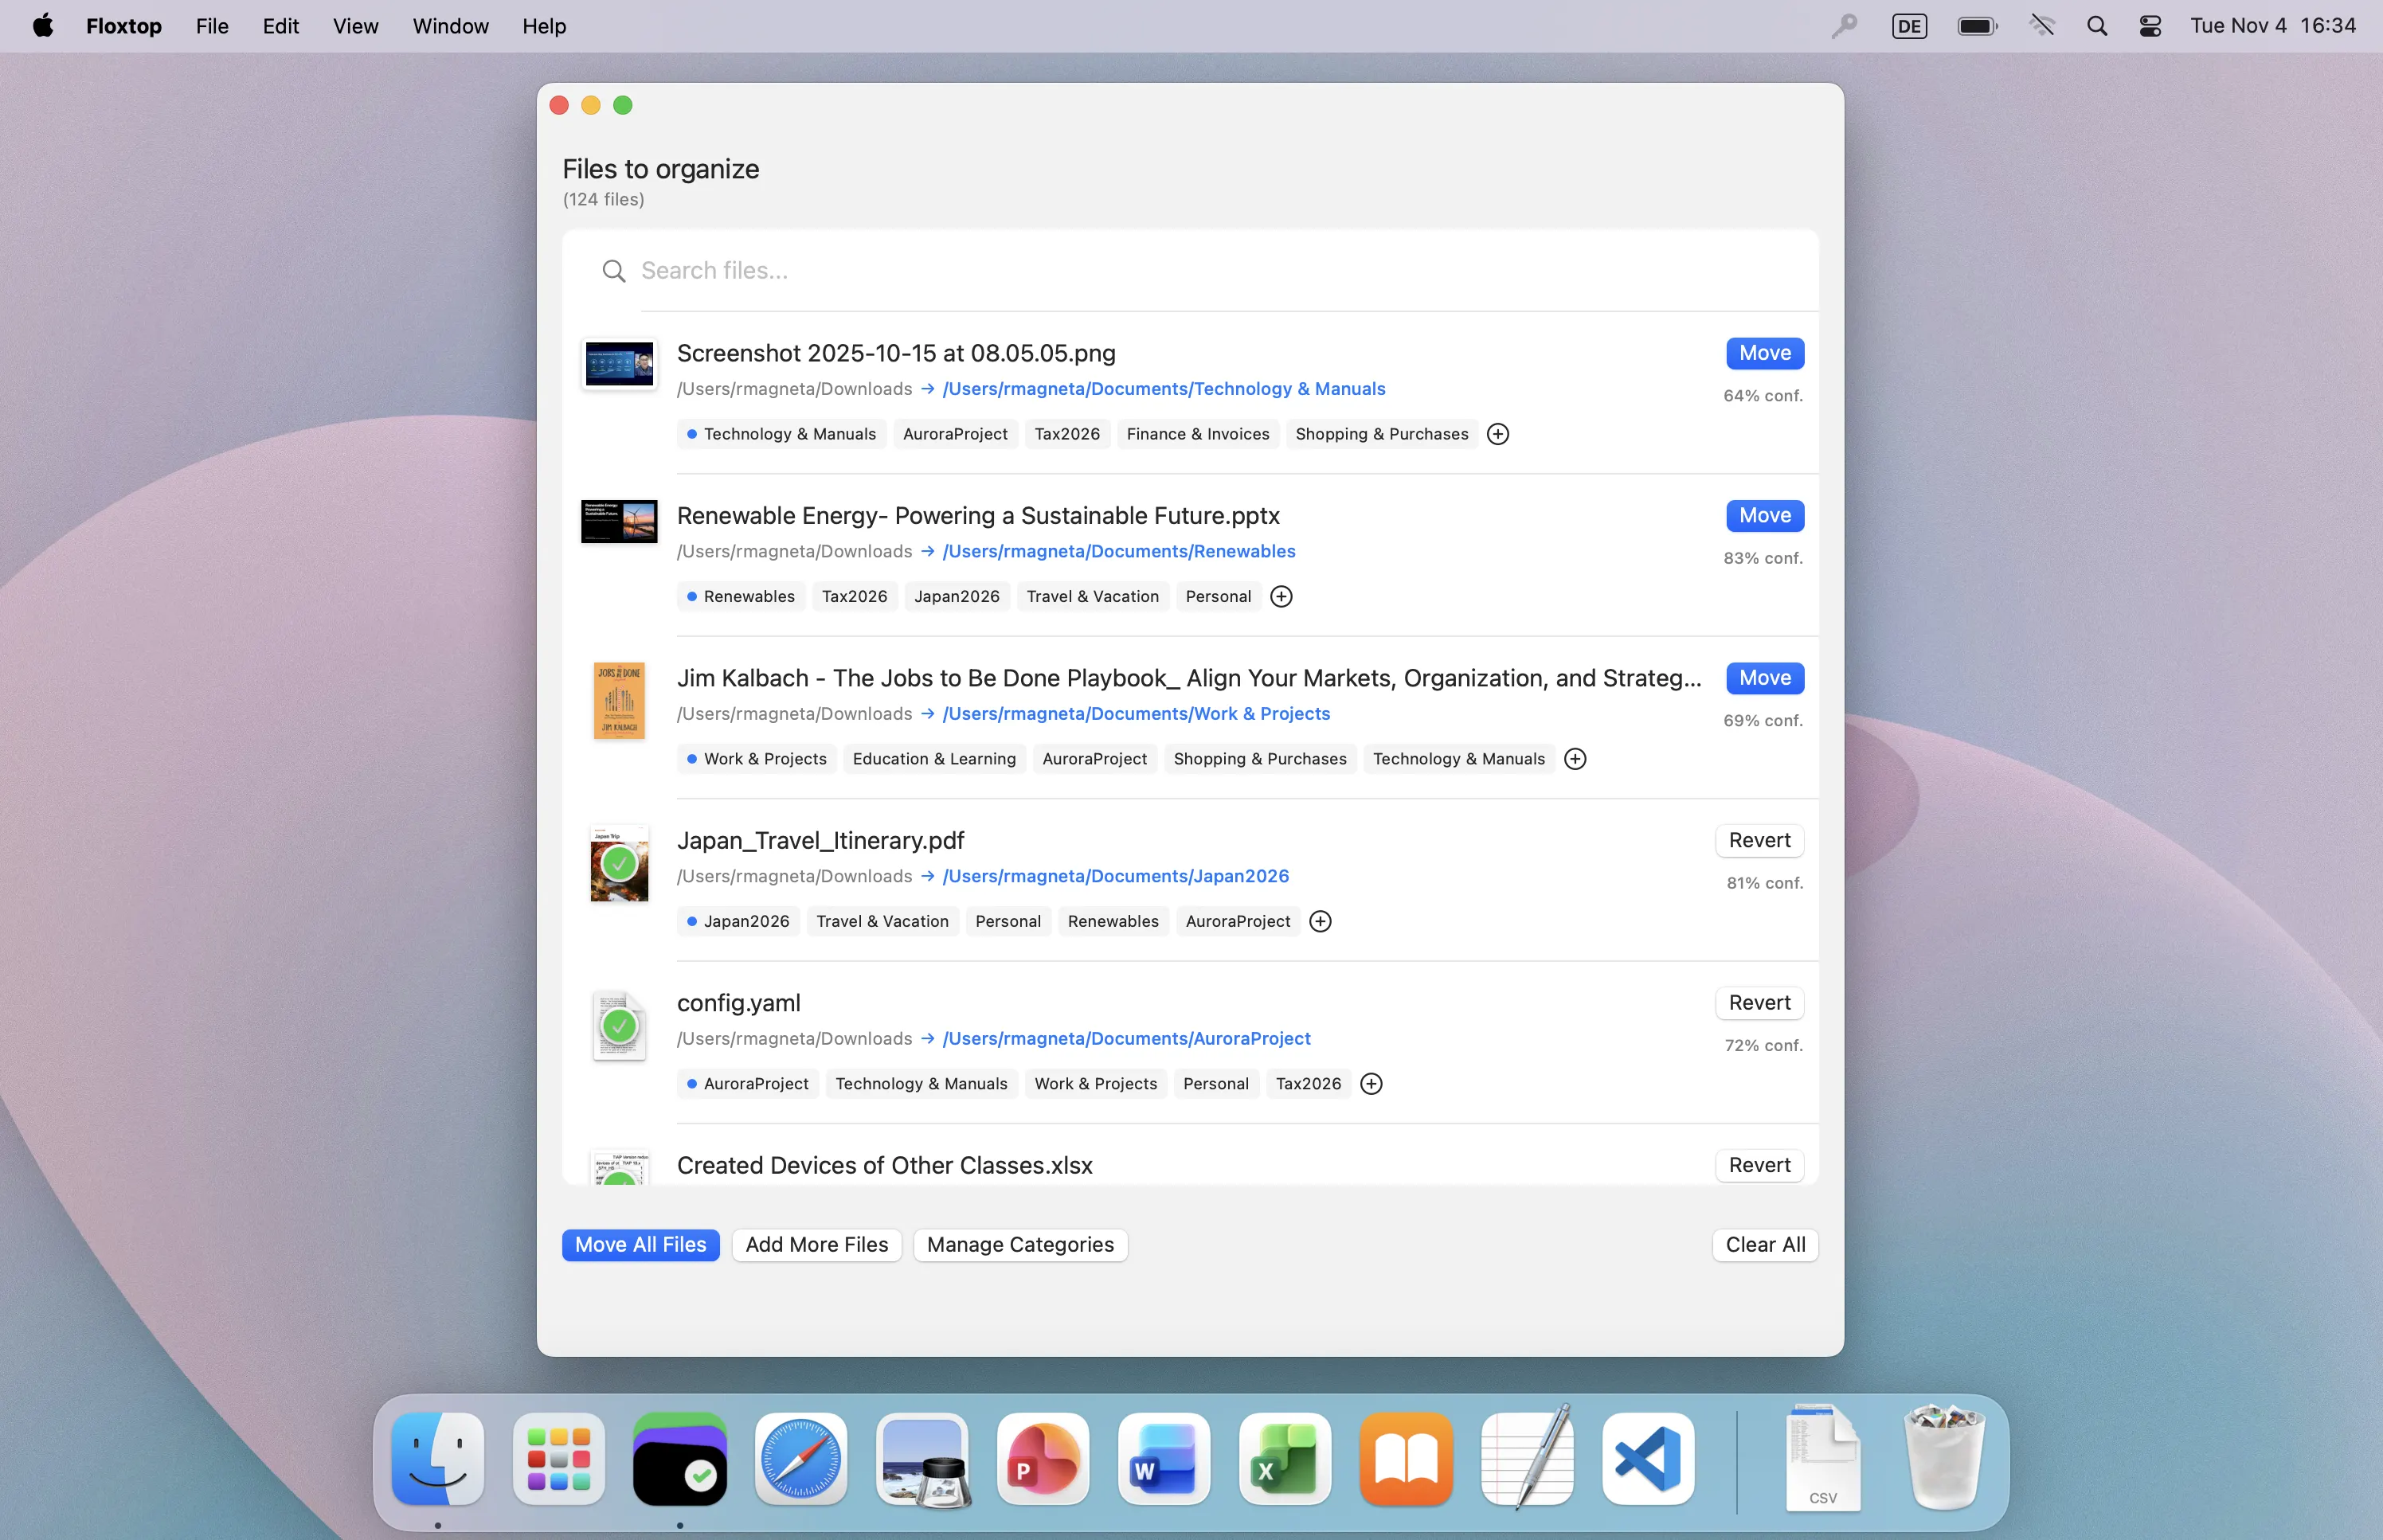Open the Edit menu

point(280,26)
